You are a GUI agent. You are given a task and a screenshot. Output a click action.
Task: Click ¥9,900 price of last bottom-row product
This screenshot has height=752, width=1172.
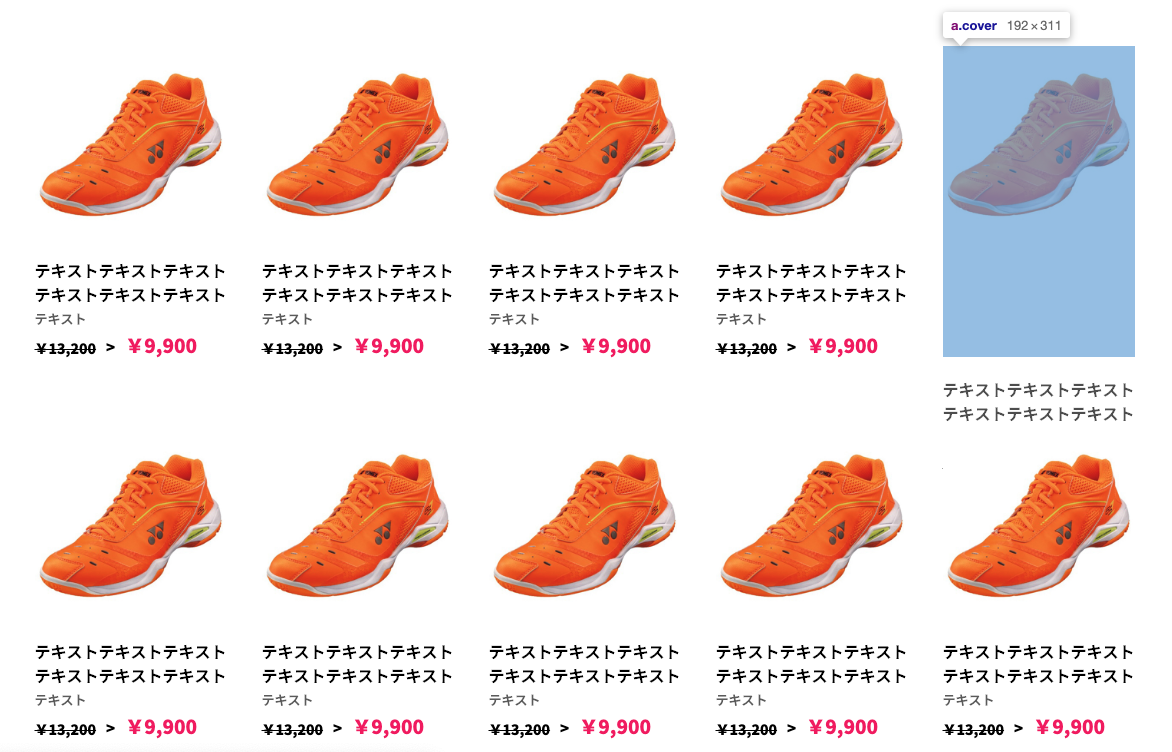coord(1070,728)
